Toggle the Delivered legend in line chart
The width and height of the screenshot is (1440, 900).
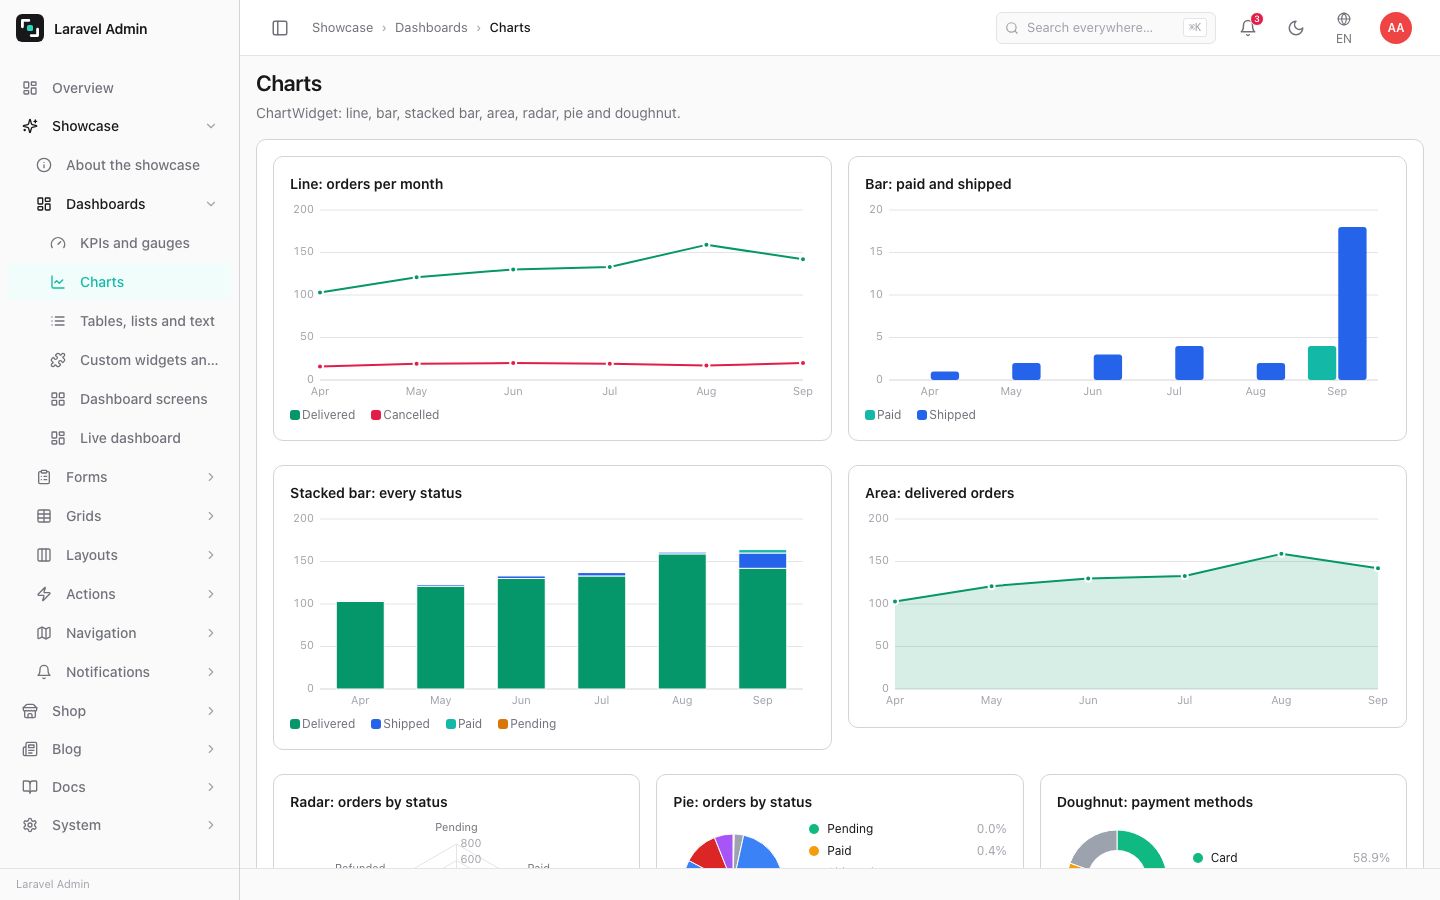pos(322,415)
